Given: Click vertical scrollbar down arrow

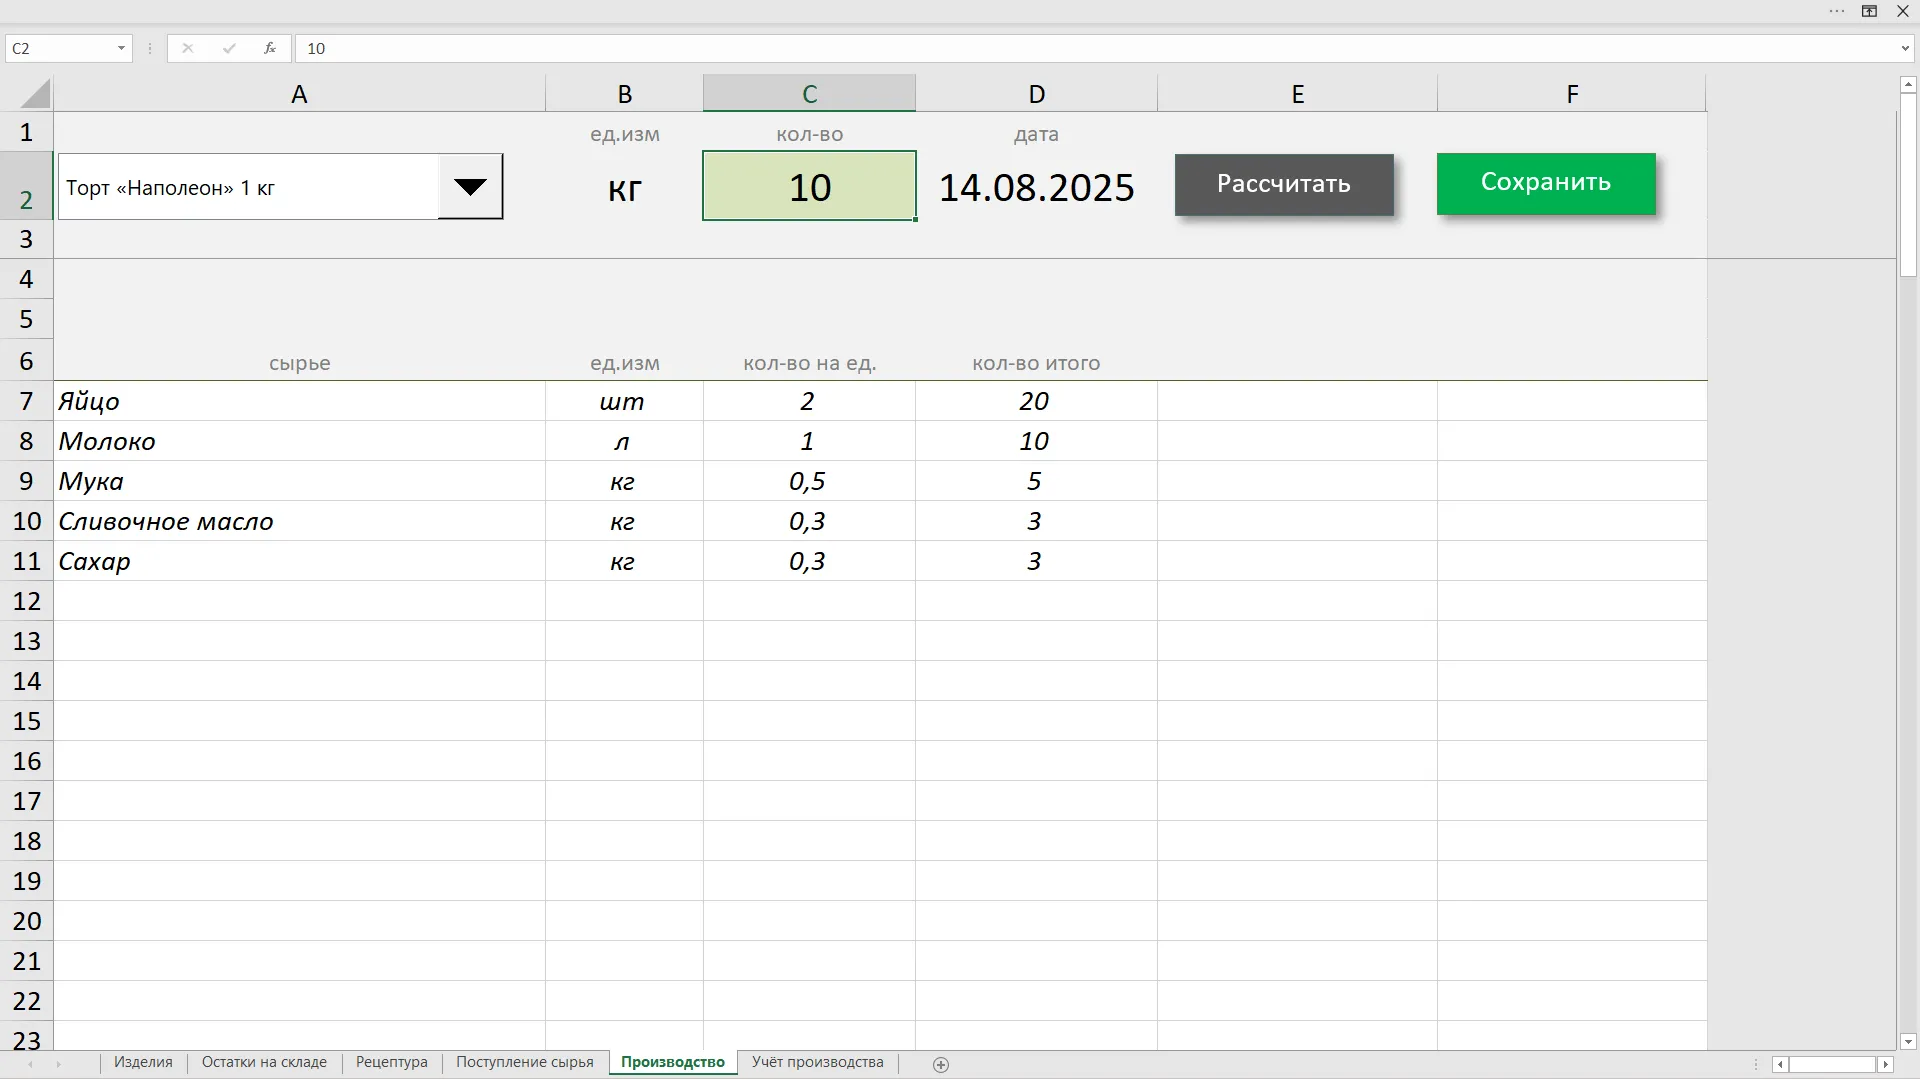Looking at the screenshot, I should pos(1908,1041).
